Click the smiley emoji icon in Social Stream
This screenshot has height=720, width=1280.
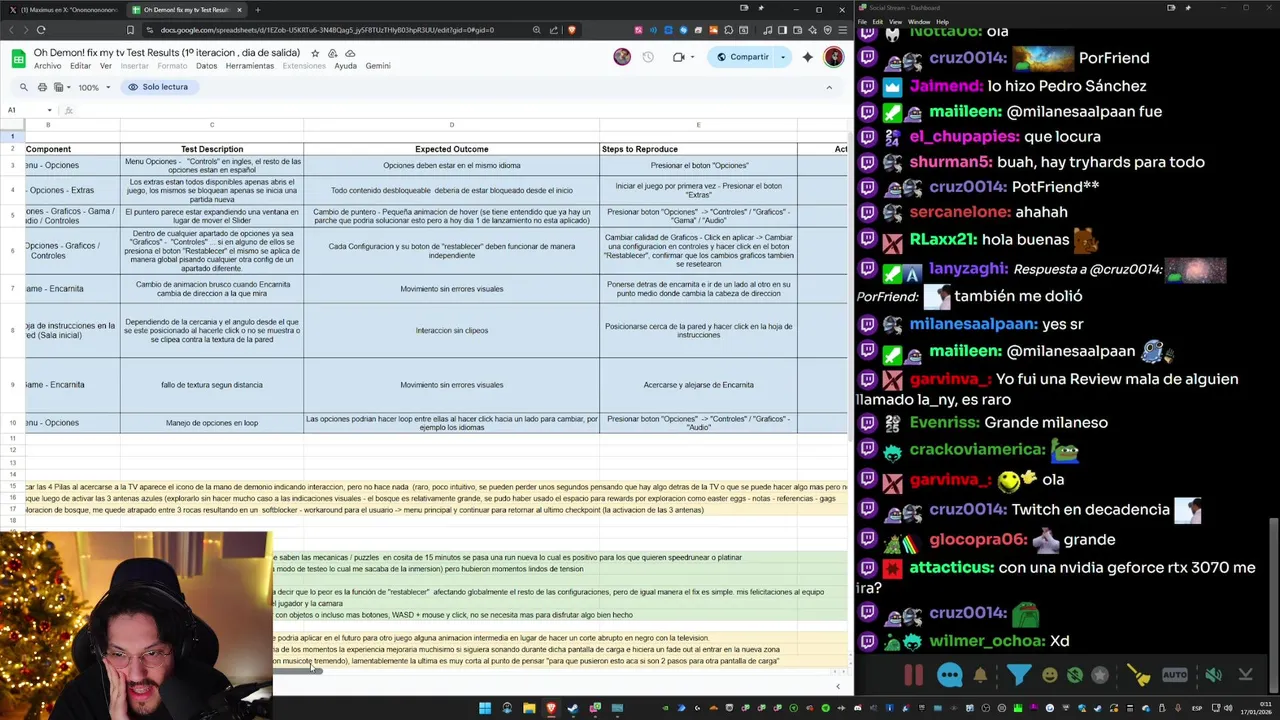click(x=1050, y=675)
